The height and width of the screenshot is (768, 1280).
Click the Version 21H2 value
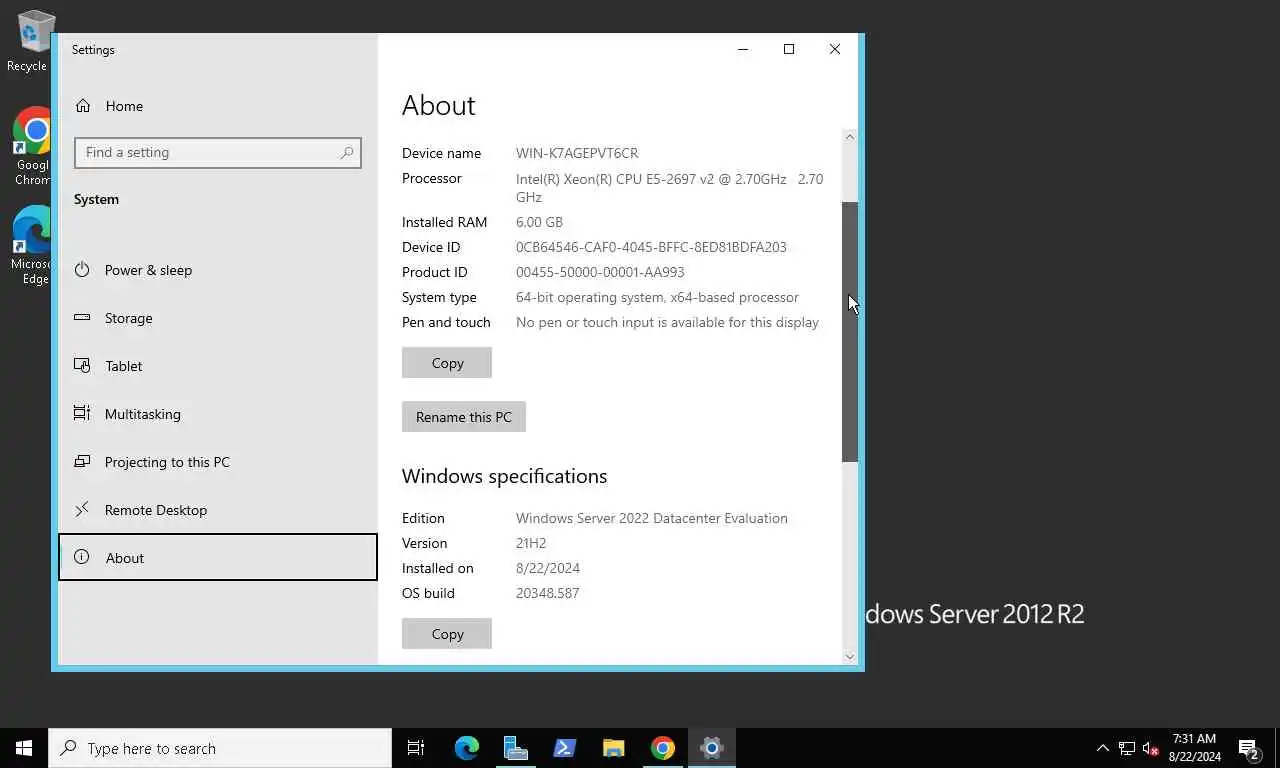[531, 543]
